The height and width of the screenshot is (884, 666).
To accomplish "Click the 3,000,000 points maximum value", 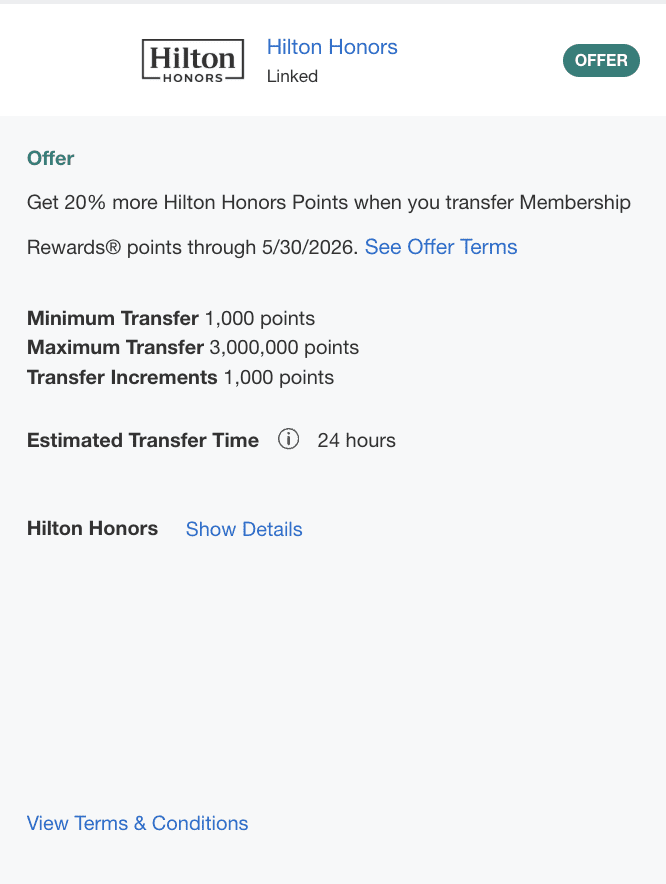I will point(284,348).
